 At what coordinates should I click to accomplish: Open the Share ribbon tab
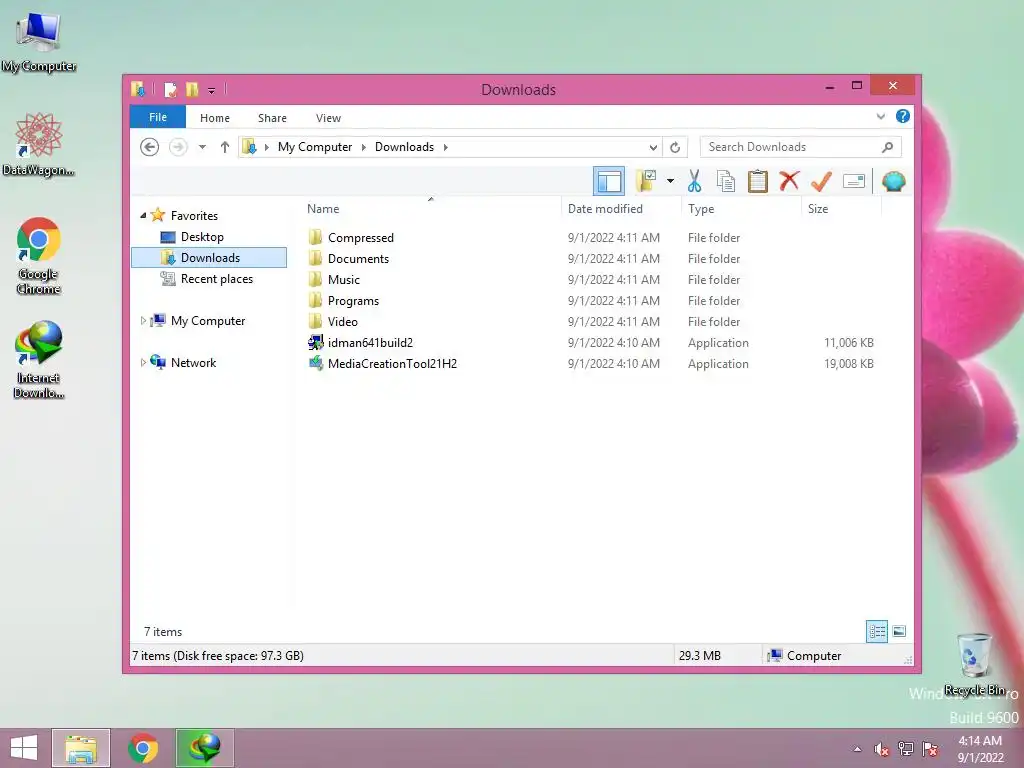272,118
